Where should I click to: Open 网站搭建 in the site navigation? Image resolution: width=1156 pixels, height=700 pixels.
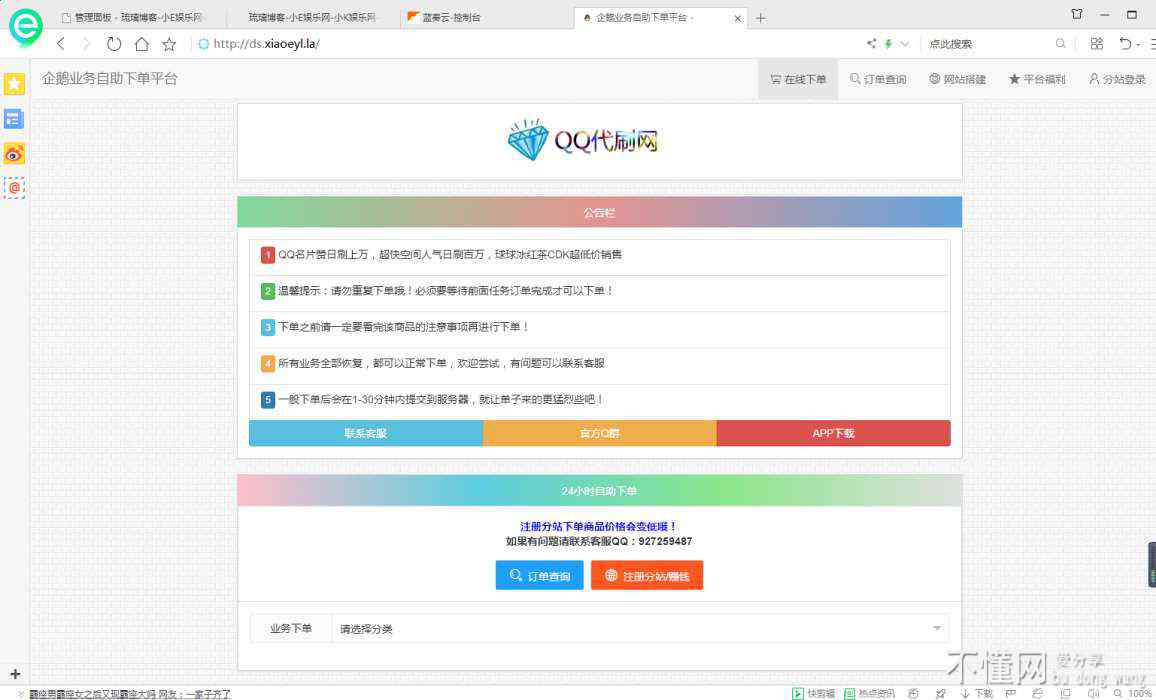point(958,79)
